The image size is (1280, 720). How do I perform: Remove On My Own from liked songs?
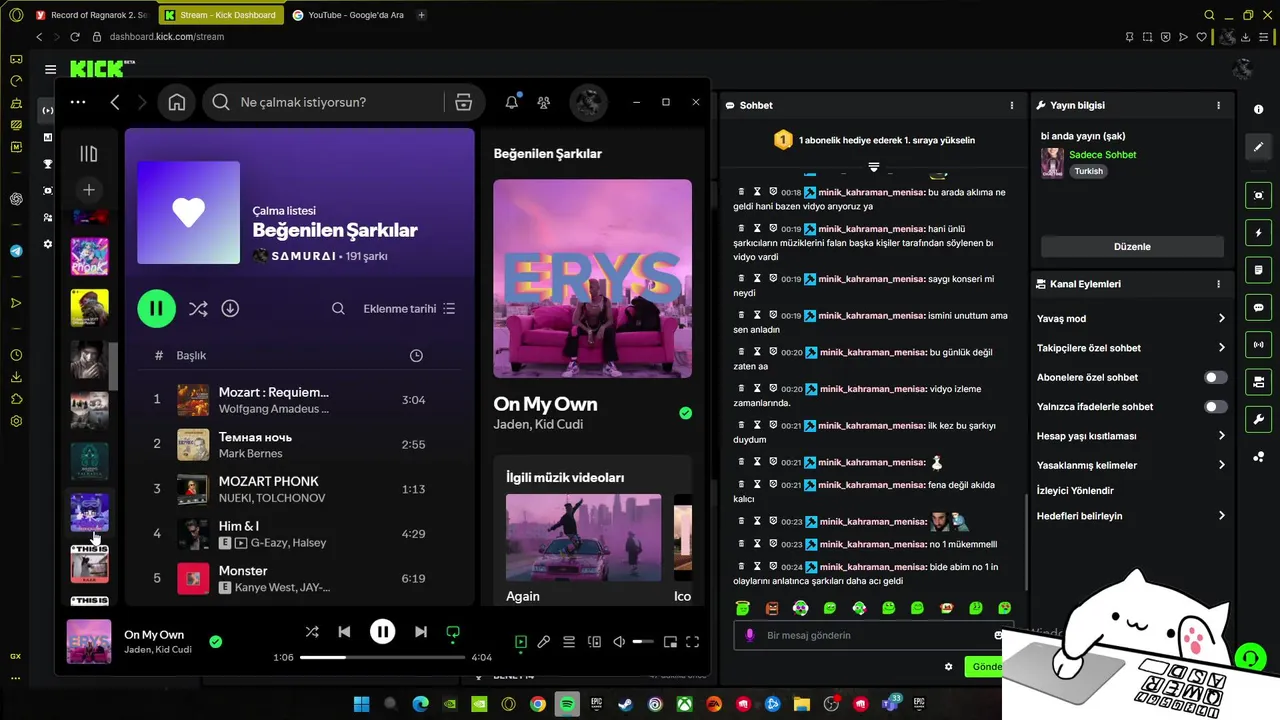[216, 642]
